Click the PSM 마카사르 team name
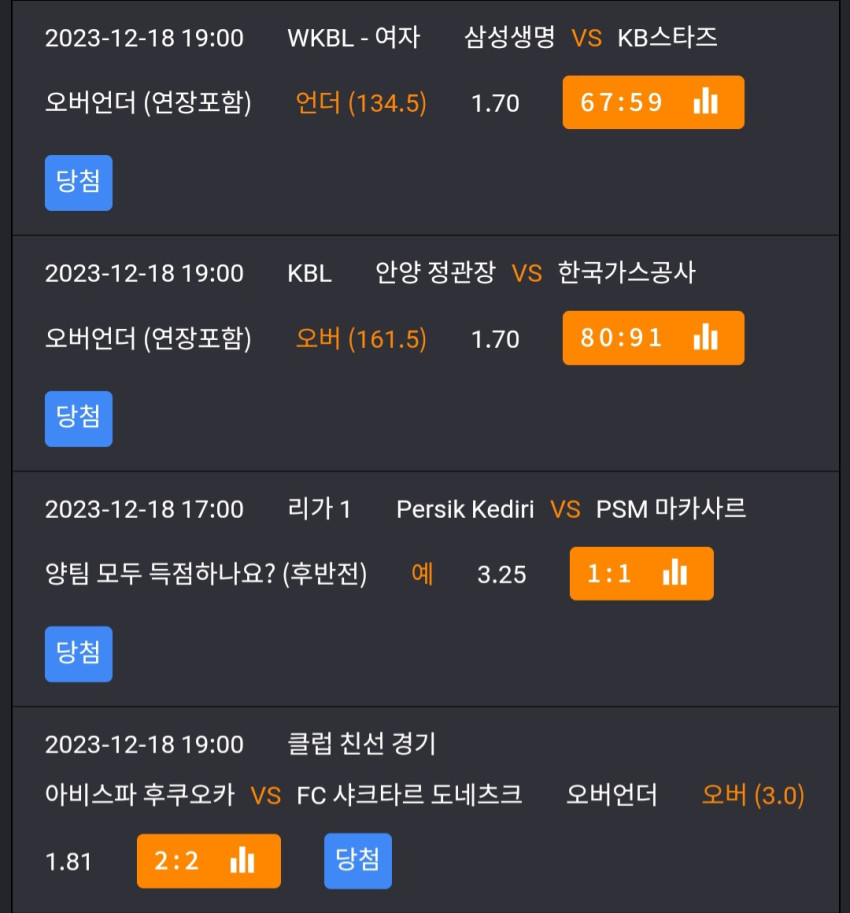850x913 pixels. [671, 509]
